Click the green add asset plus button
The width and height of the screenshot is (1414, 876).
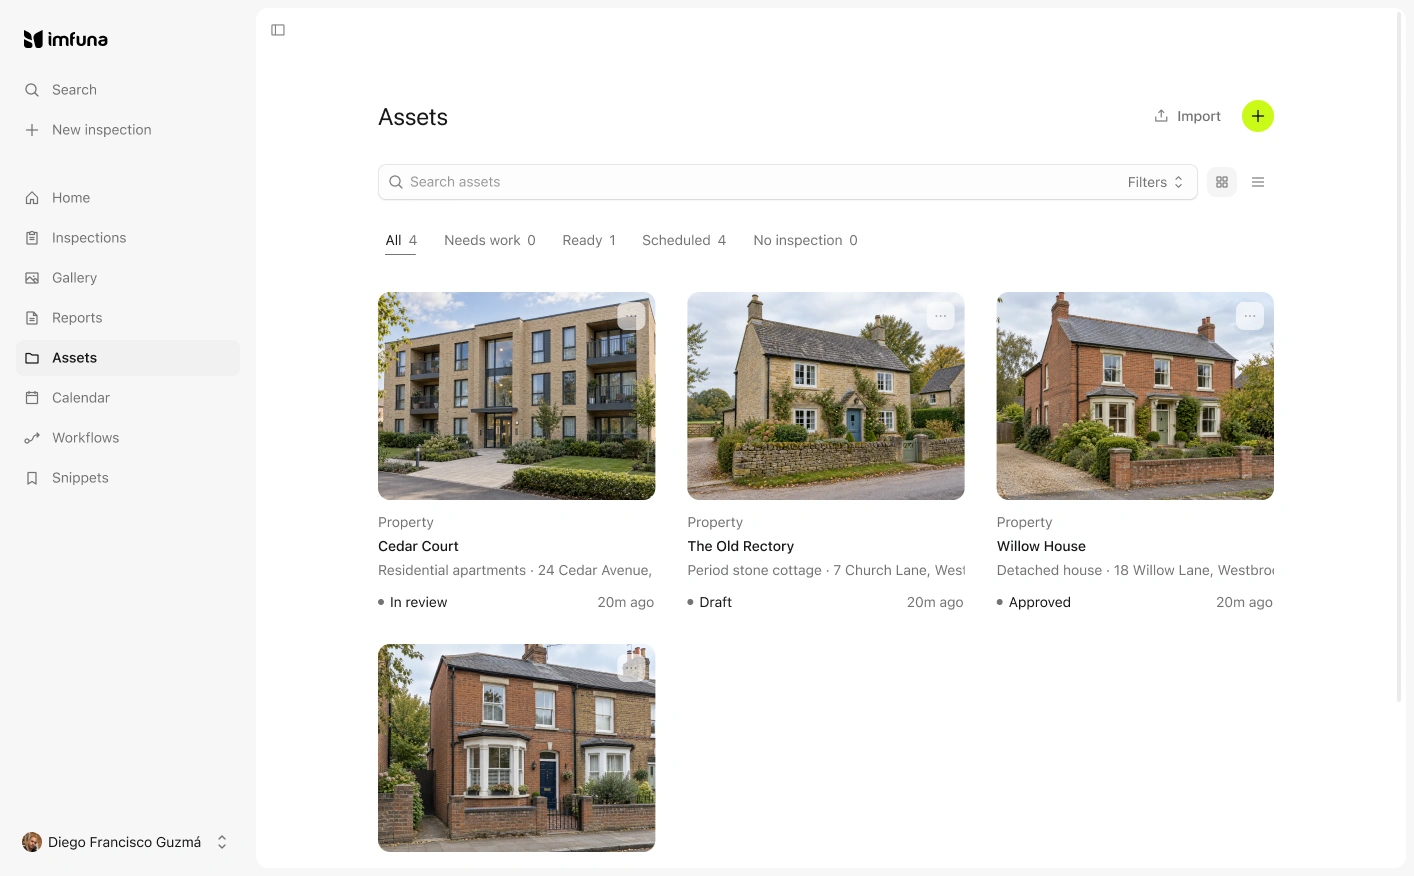pyautogui.click(x=1258, y=116)
